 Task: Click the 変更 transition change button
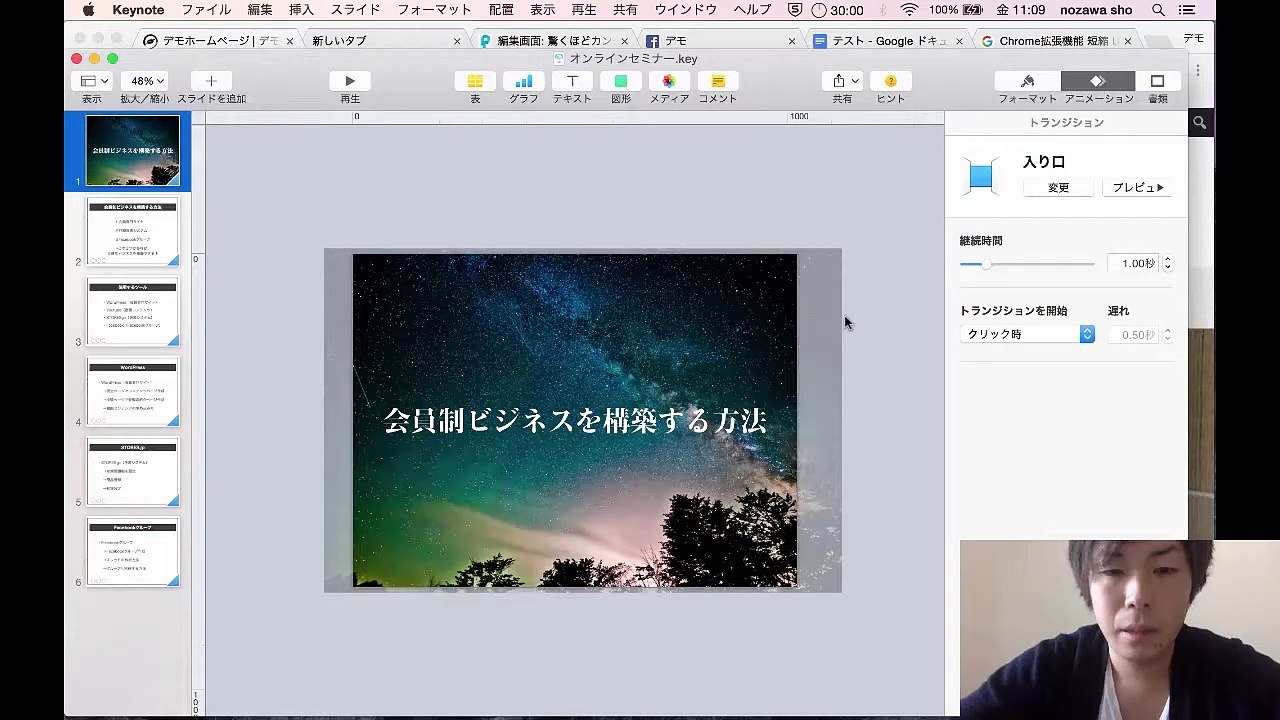click(1058, 188)
